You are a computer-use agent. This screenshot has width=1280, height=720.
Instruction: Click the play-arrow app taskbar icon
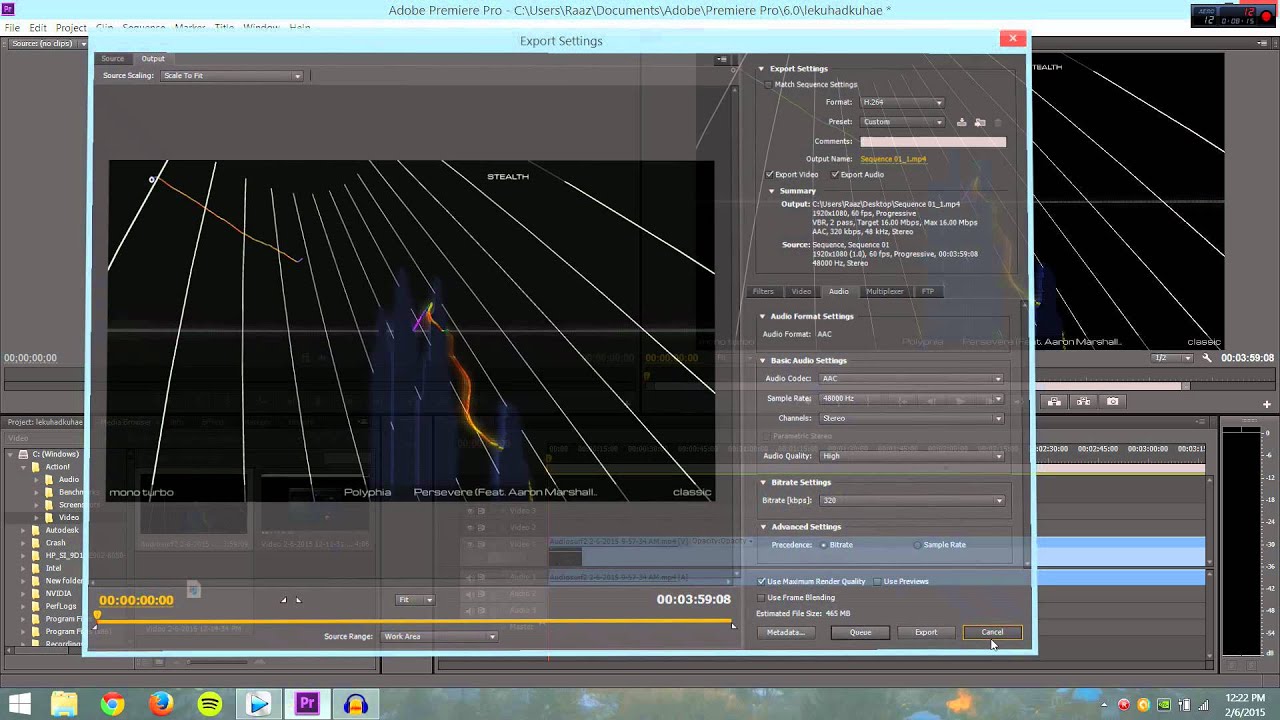point(259,704)
